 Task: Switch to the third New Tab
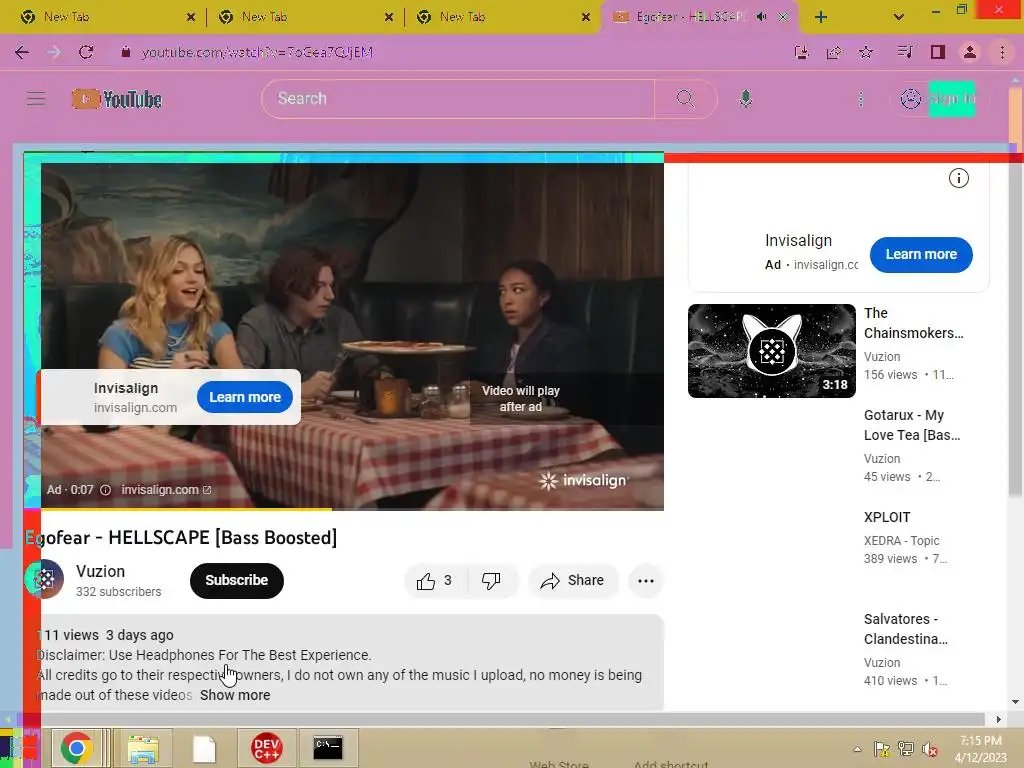pyautogui.click(x=500, y=17)
